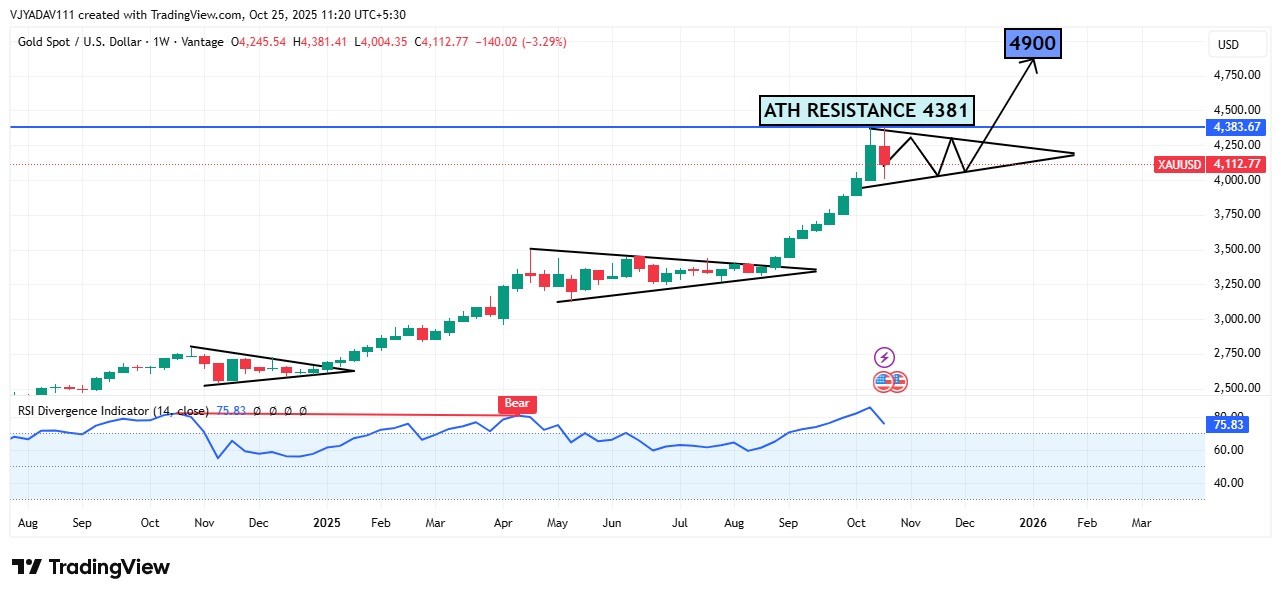1281x597 pixels.
Task: Click the 2025 label on the time axis
Action: (x=328, y=522)
